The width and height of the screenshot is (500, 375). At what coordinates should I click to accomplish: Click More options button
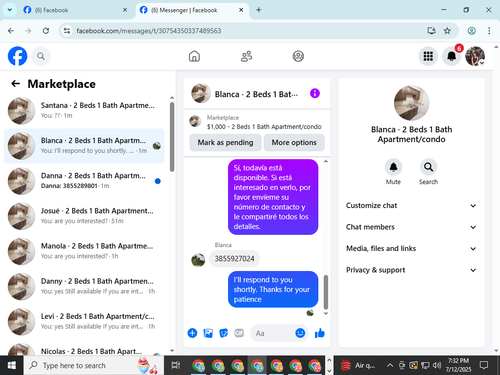coord(294,143)
